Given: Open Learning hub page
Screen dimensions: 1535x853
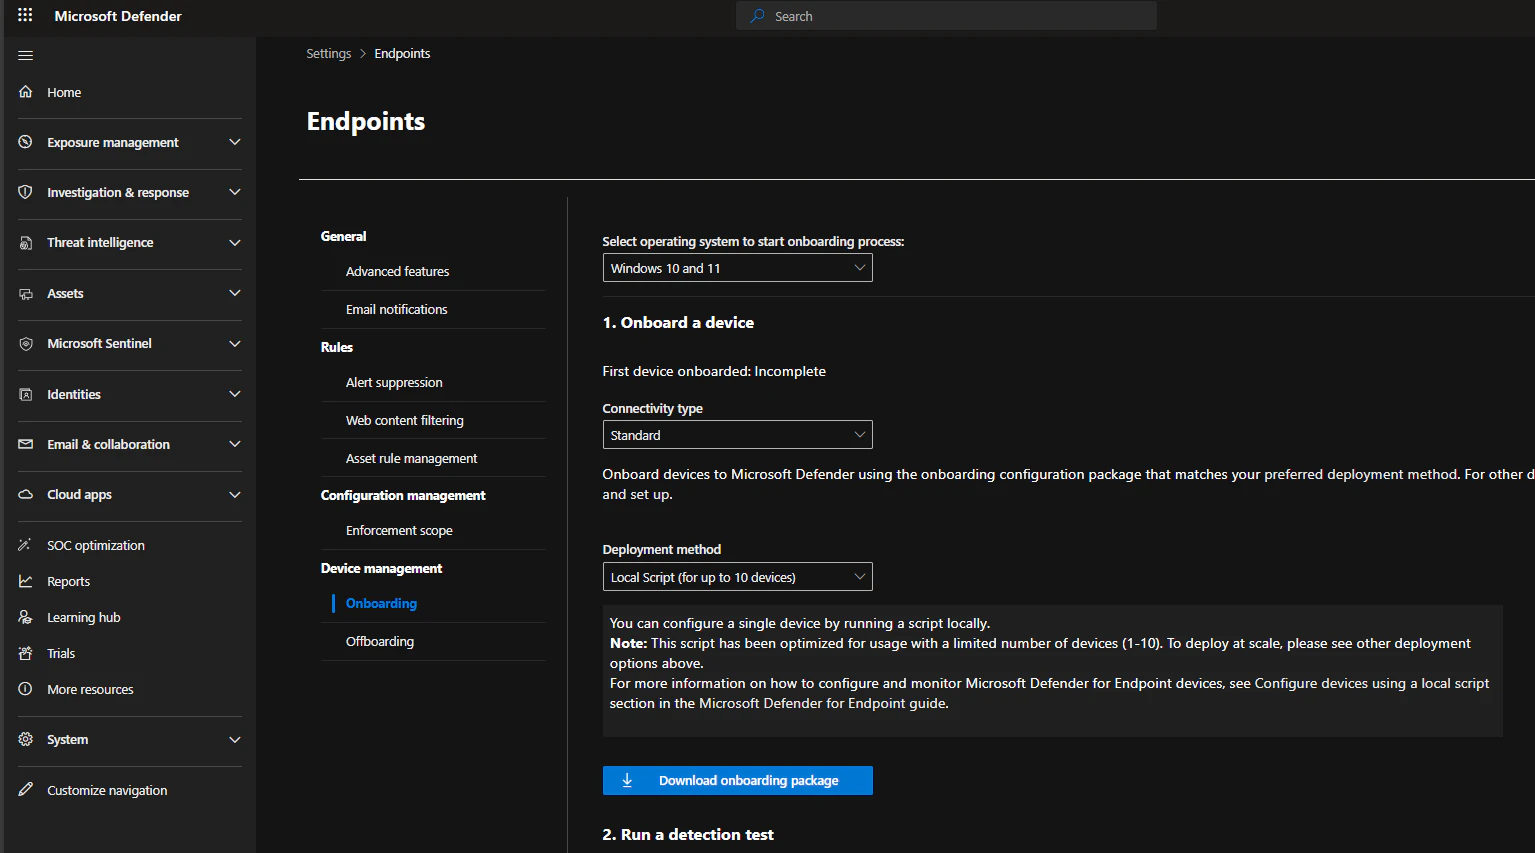Looking at the screenshot, I should coord(83,617).
